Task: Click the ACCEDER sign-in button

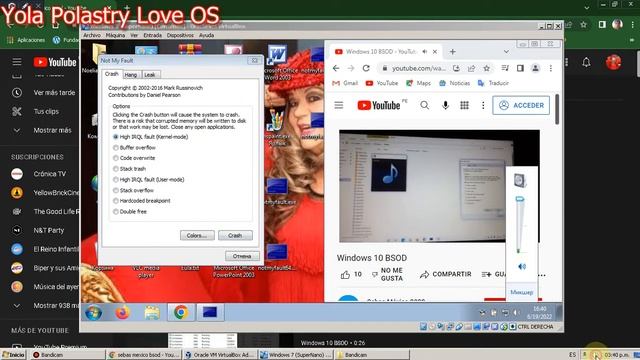Action: [x=521, y=105]
